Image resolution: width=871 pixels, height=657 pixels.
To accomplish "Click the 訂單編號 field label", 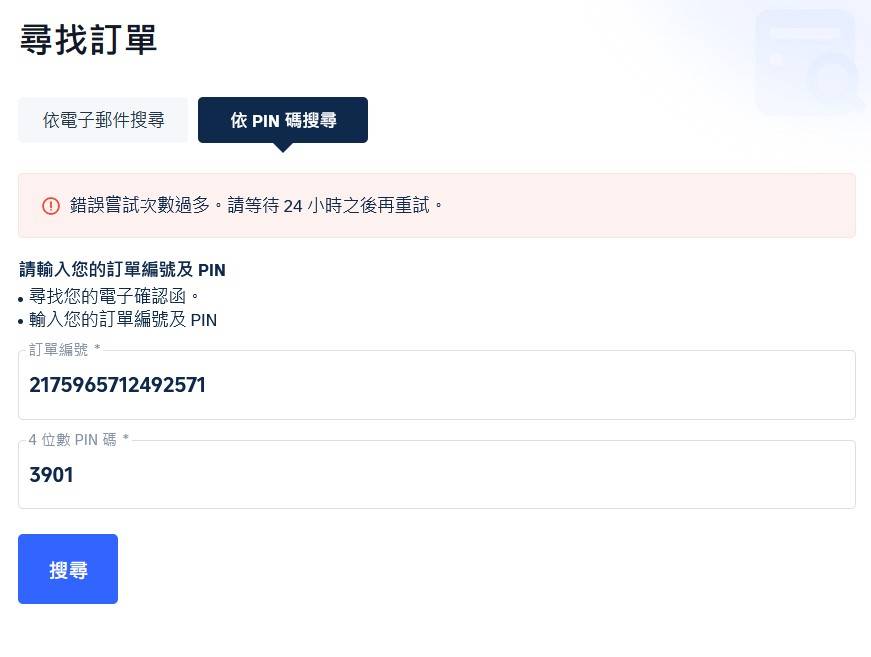I will click(x=58, y=350).
